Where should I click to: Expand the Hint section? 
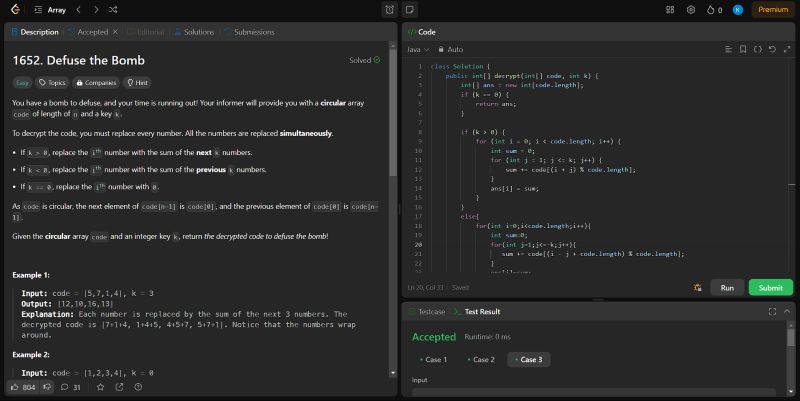[x=138, y=83]
